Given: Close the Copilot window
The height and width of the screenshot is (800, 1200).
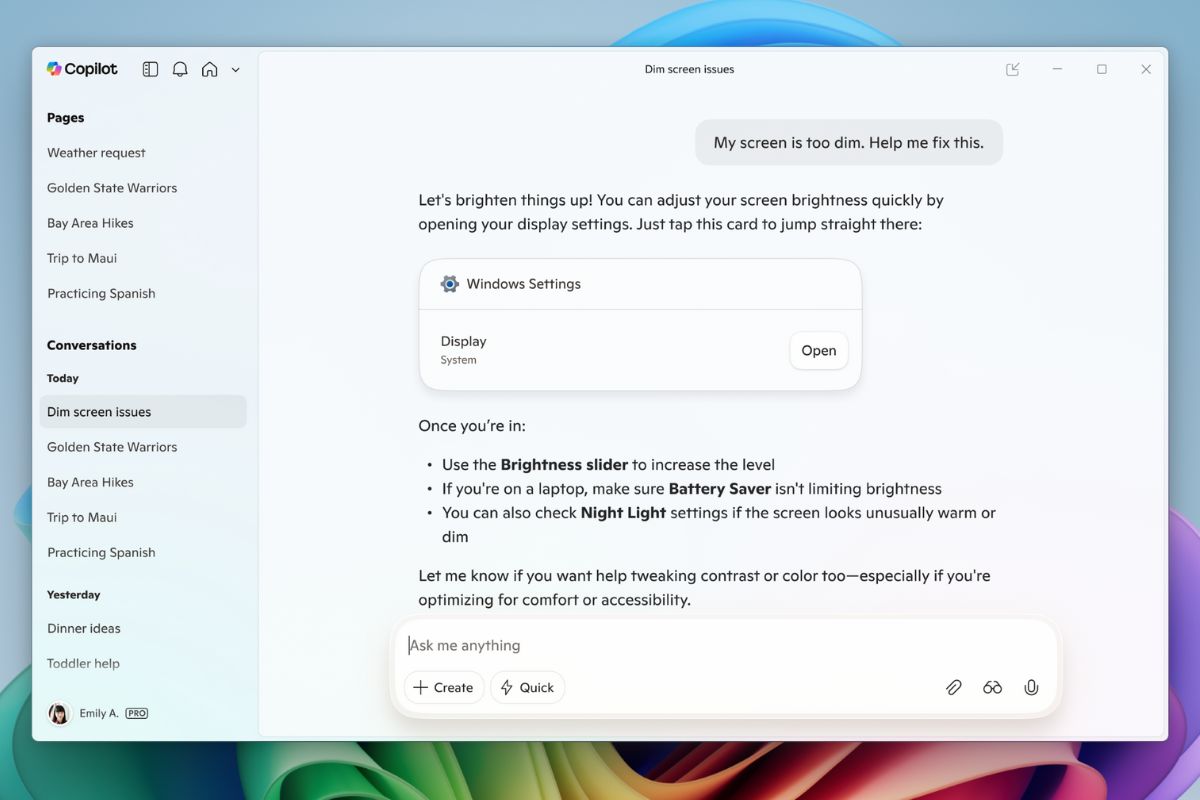Looking at the screenshot, I should point(1146,69).
